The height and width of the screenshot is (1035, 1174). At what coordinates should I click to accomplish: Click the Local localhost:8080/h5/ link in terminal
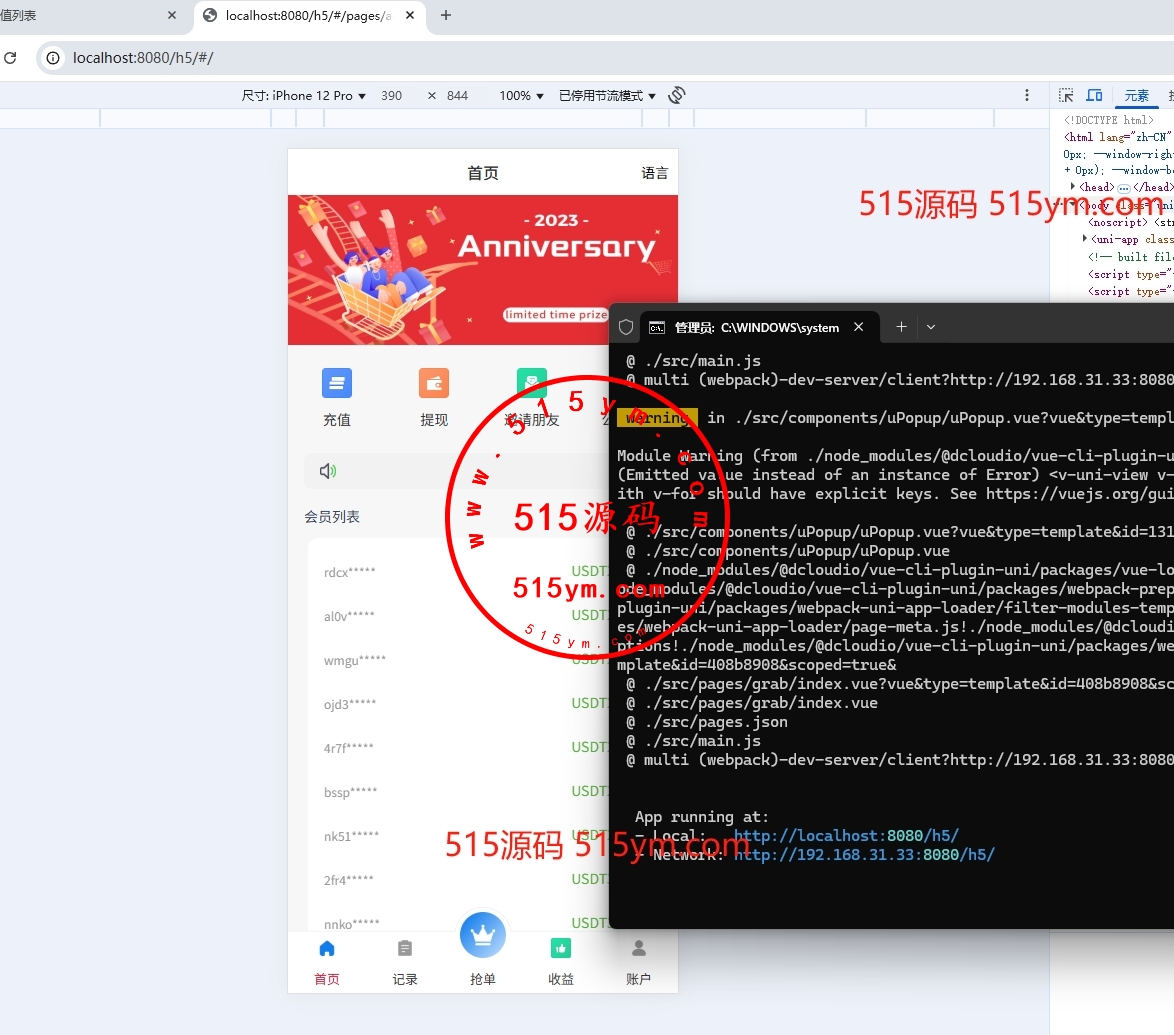[846, 836]
